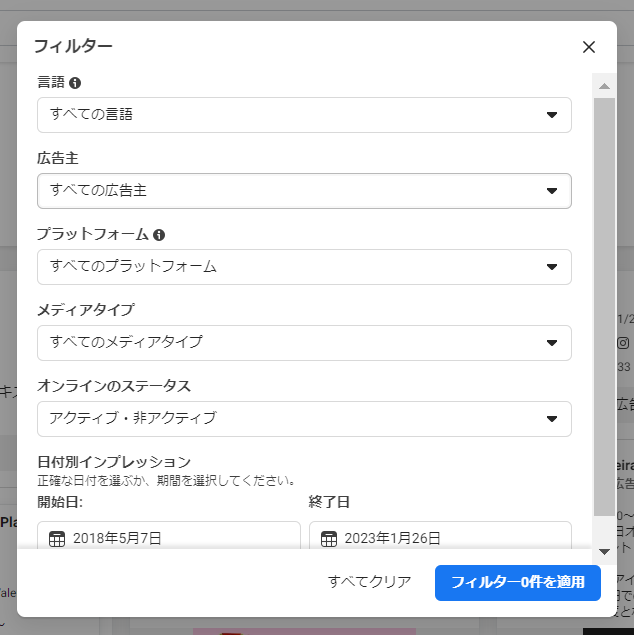Click the すべてクリア button

click(x=369, y=582)
